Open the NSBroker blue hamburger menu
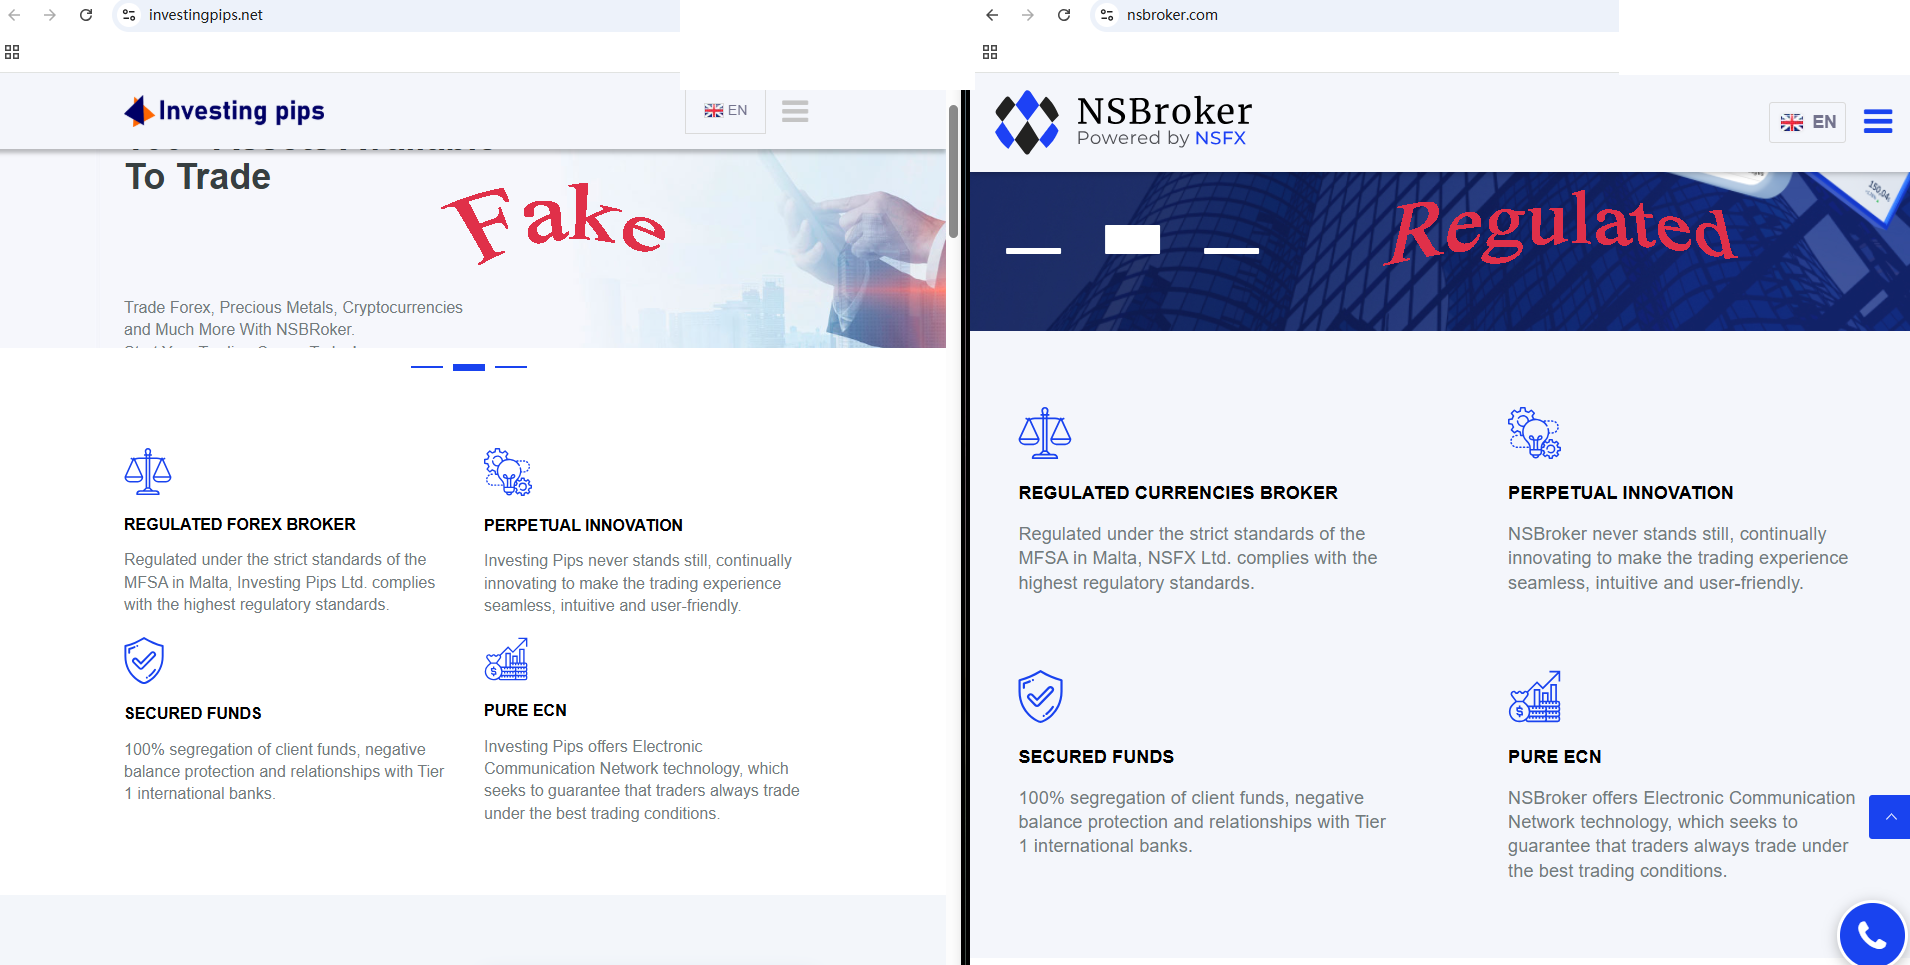 1877,122
